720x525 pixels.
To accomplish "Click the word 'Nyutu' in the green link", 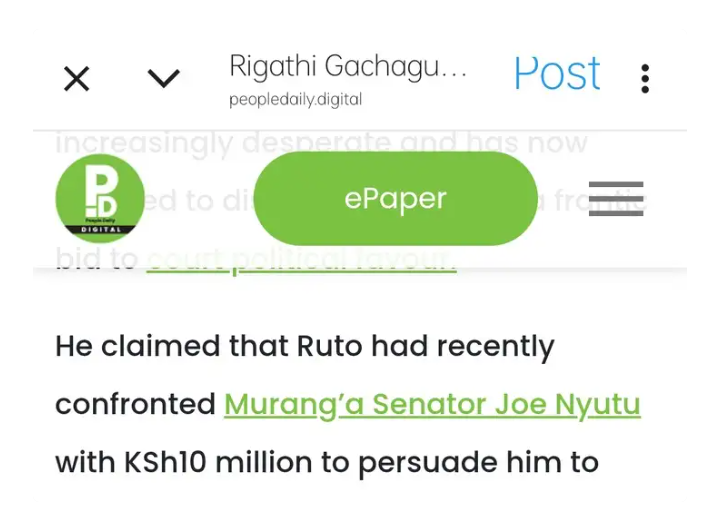I will (x=597, y=406).
